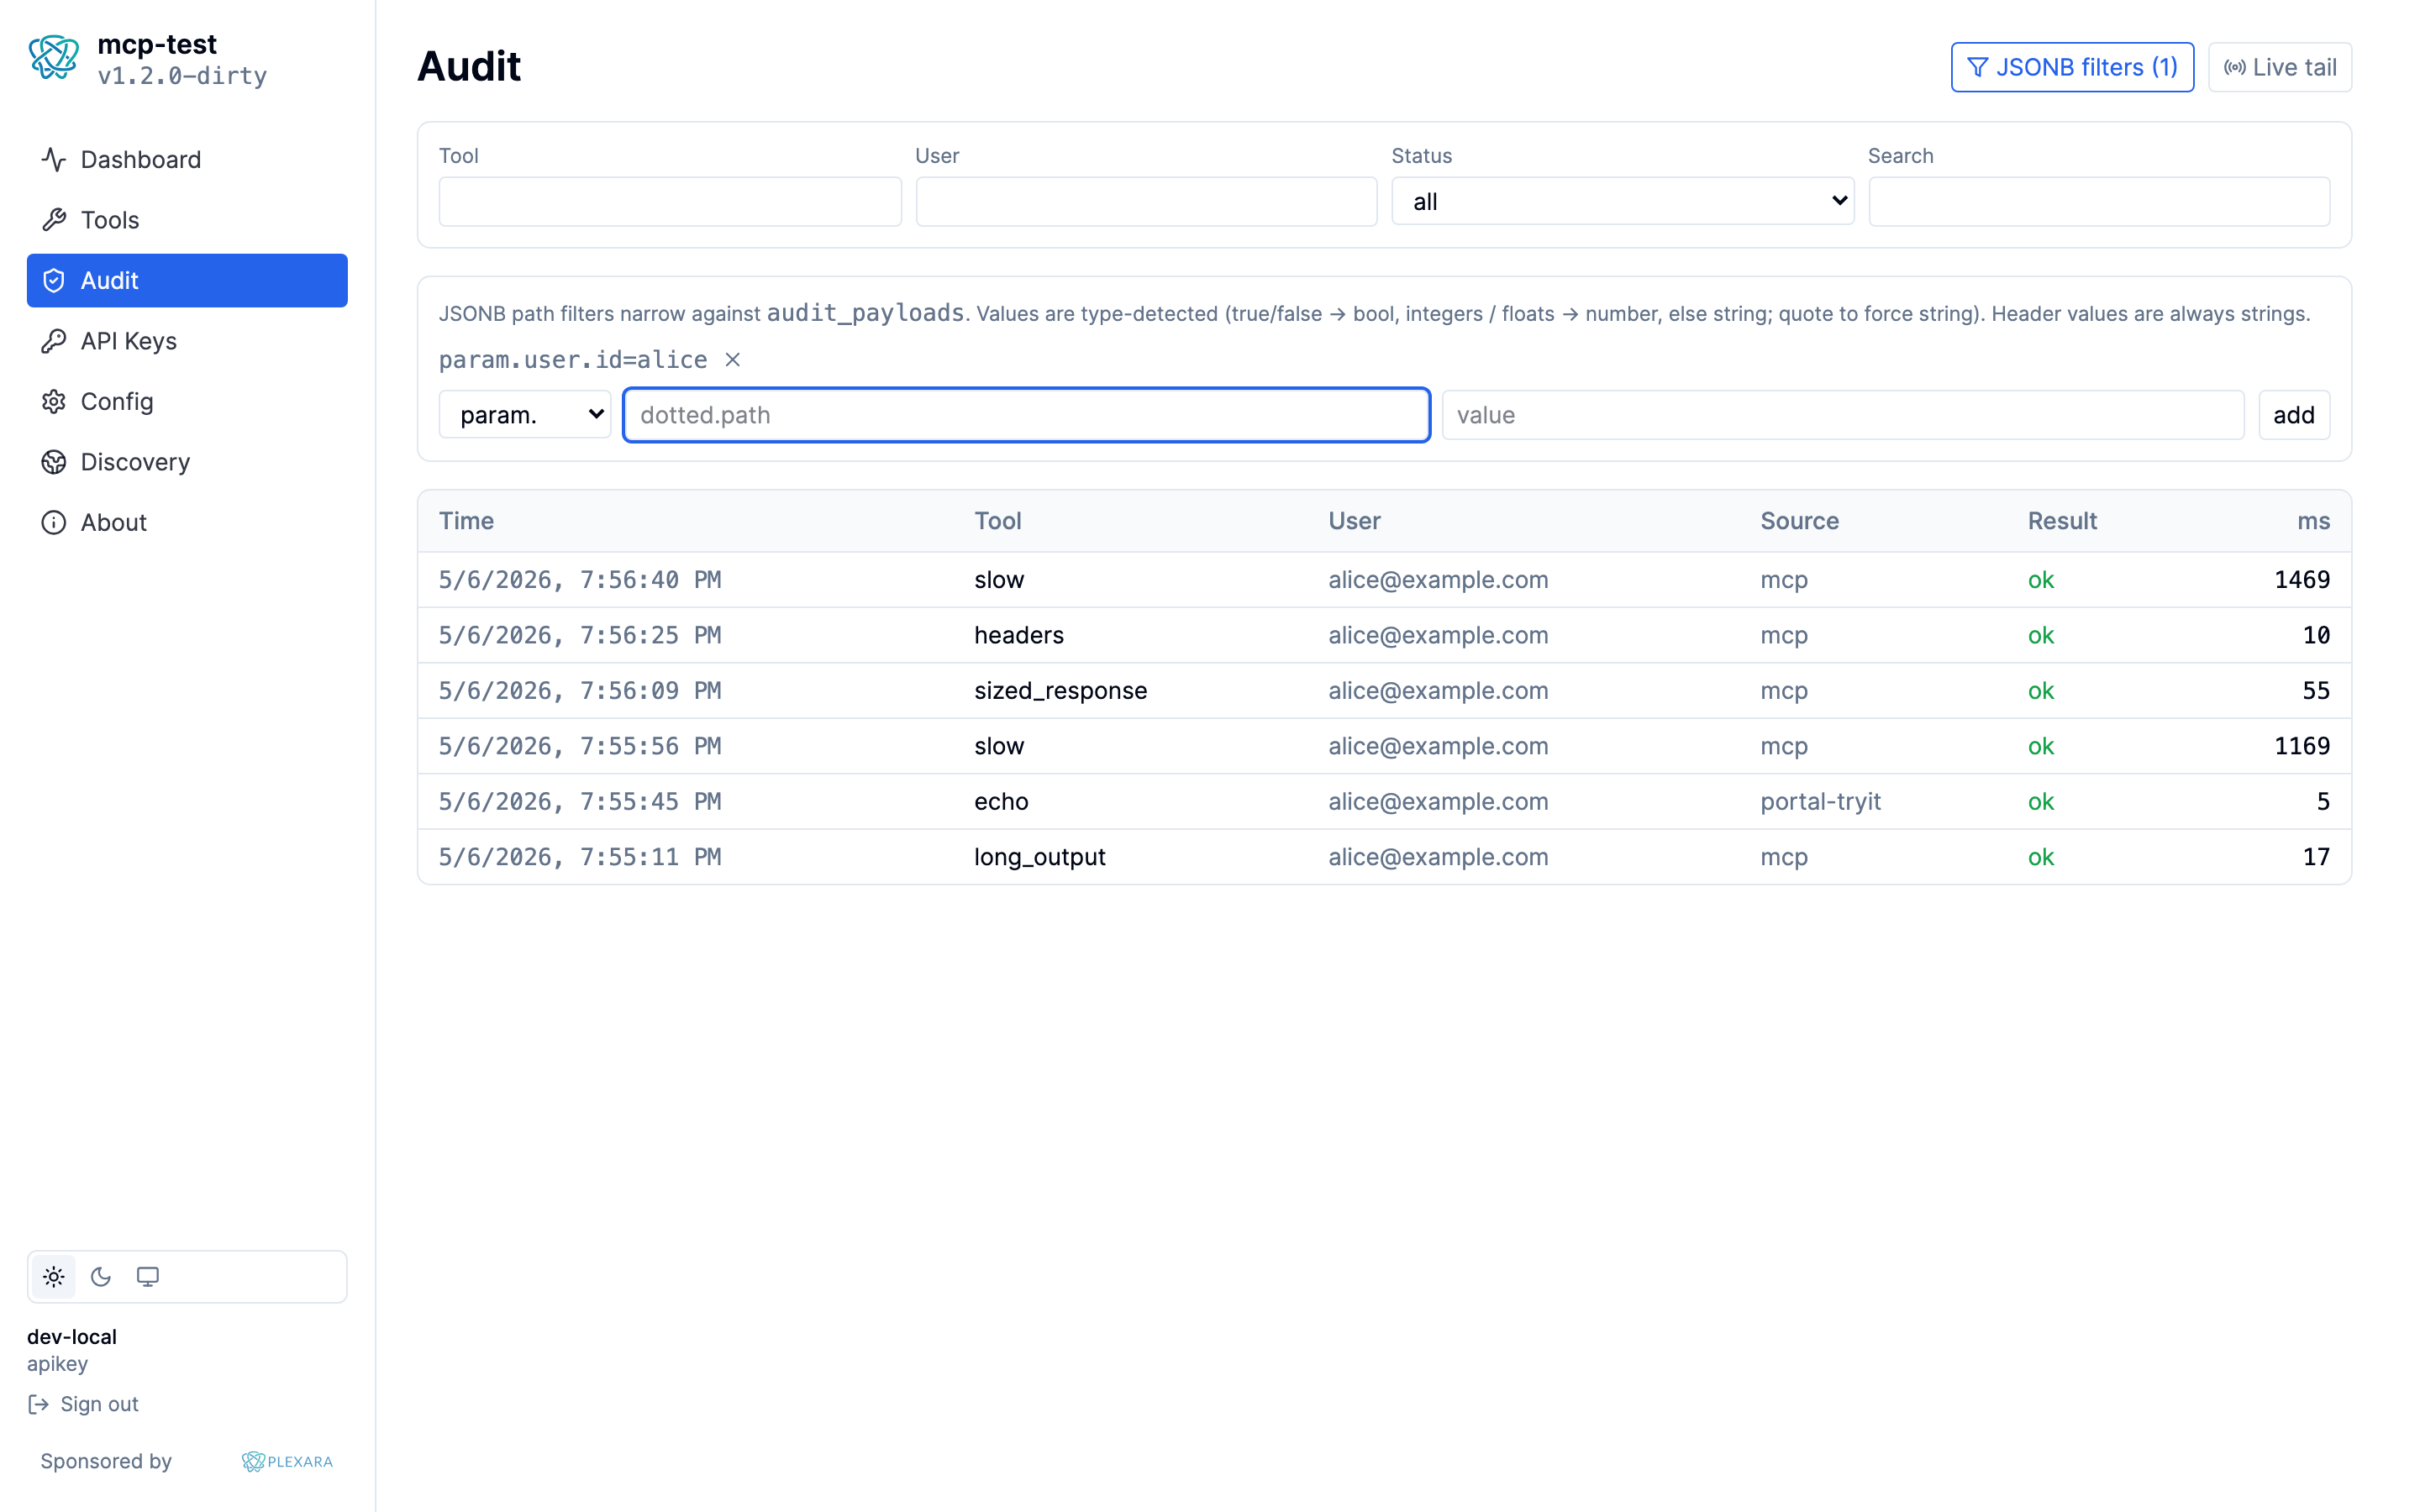Click the Tools wrench icon
Image resolution: width=2420 pixels, height=1512 pixels.
[54, 220]
